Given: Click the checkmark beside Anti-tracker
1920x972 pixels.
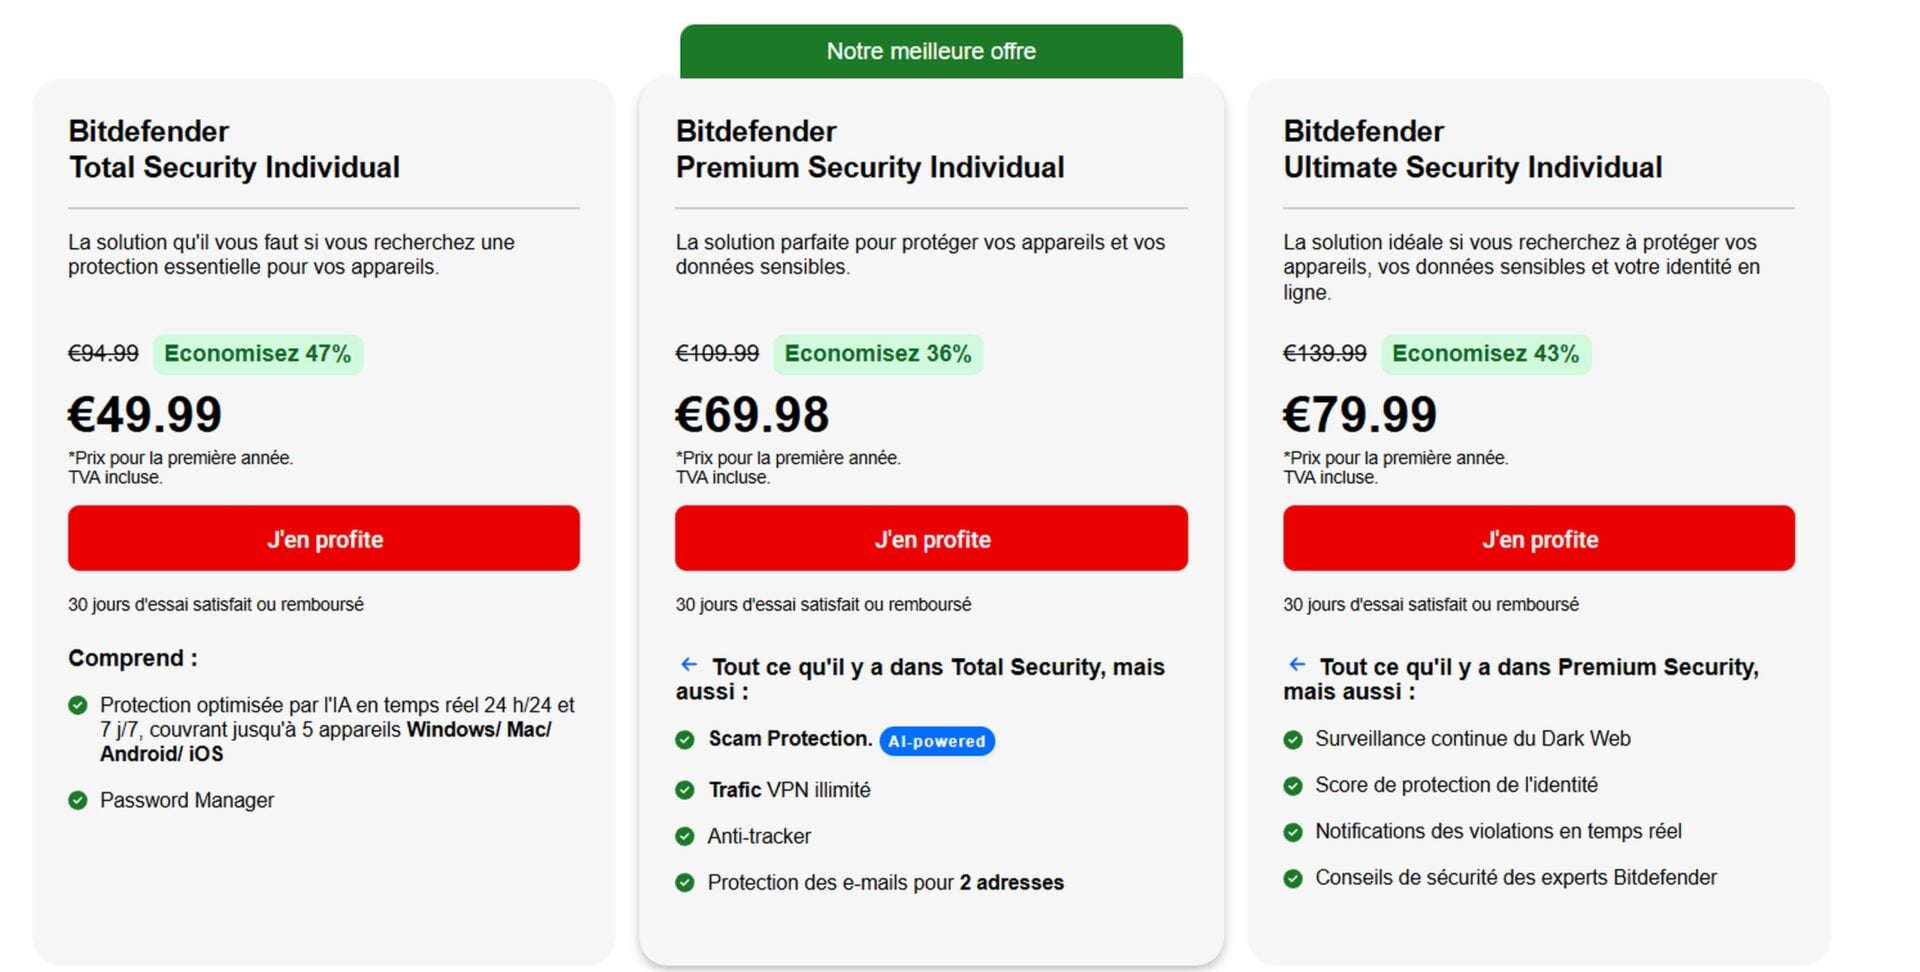Looking at the screenshot, I should click(x=685, y=836).
